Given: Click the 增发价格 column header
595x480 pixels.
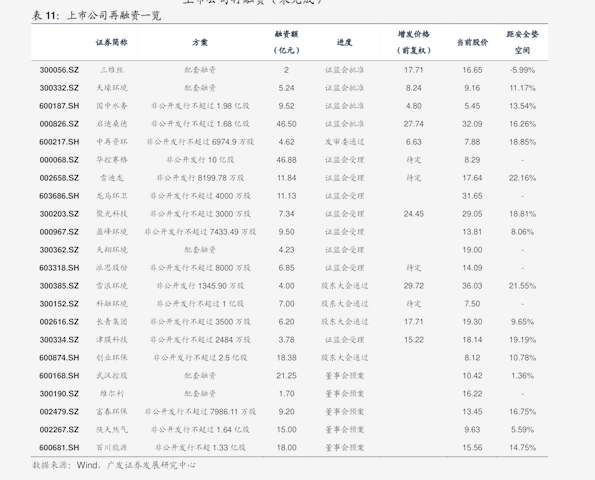Looking at the screenshot, I should [414, 34].
